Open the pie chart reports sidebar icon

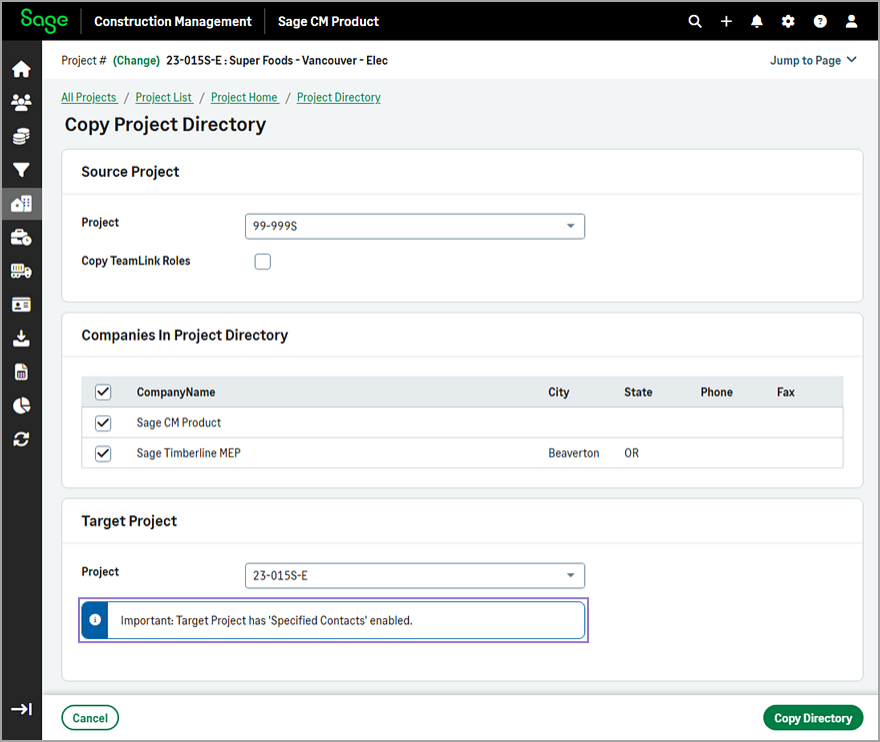click(21, 405)
